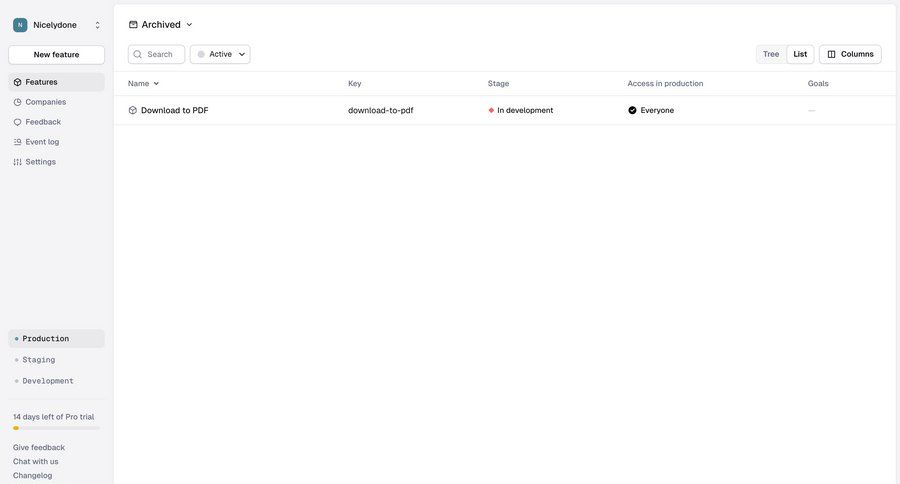Open the workspace switcher chevrons
Viewport: 900px width, 484px height.
click(x=97, y=25)
